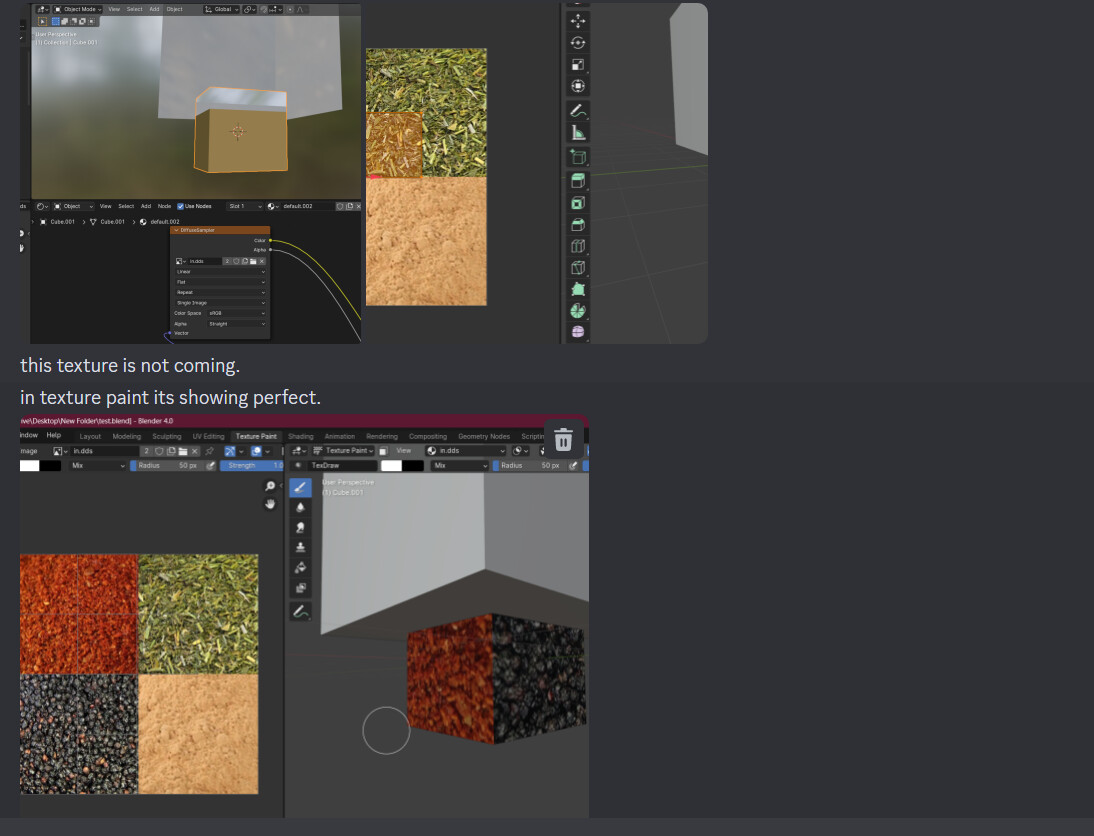The width and height of the screenshot is (1094, 836).
Task: Select the Spin tool icon
Action: pos(578,311)
